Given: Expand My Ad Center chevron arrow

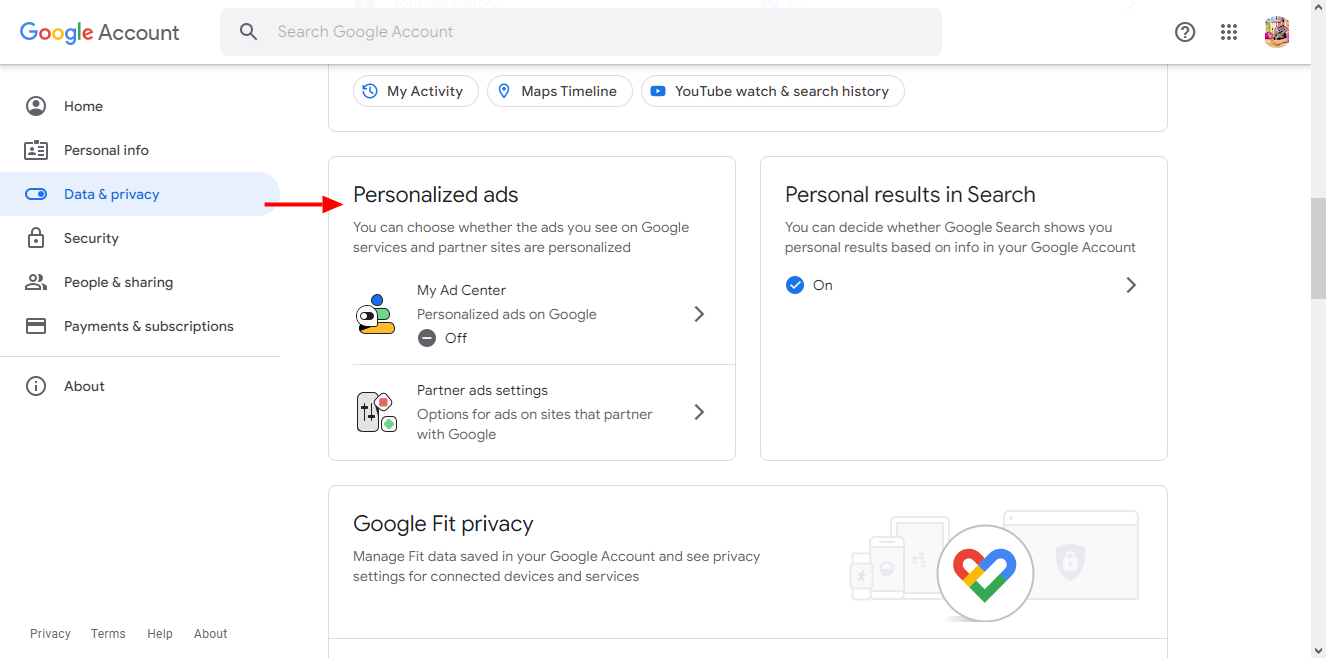Looking at the screenshot, I should point(699,314).
